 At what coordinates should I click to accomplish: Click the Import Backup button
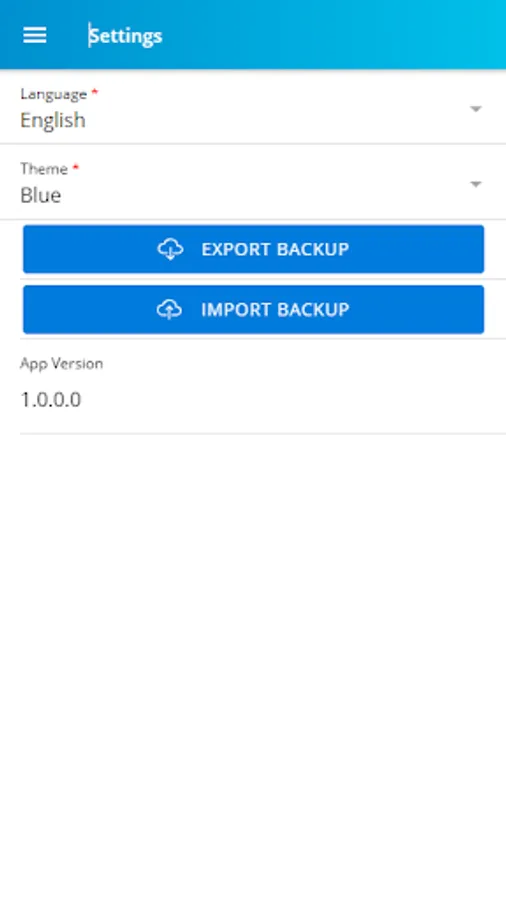click(254, 309)
